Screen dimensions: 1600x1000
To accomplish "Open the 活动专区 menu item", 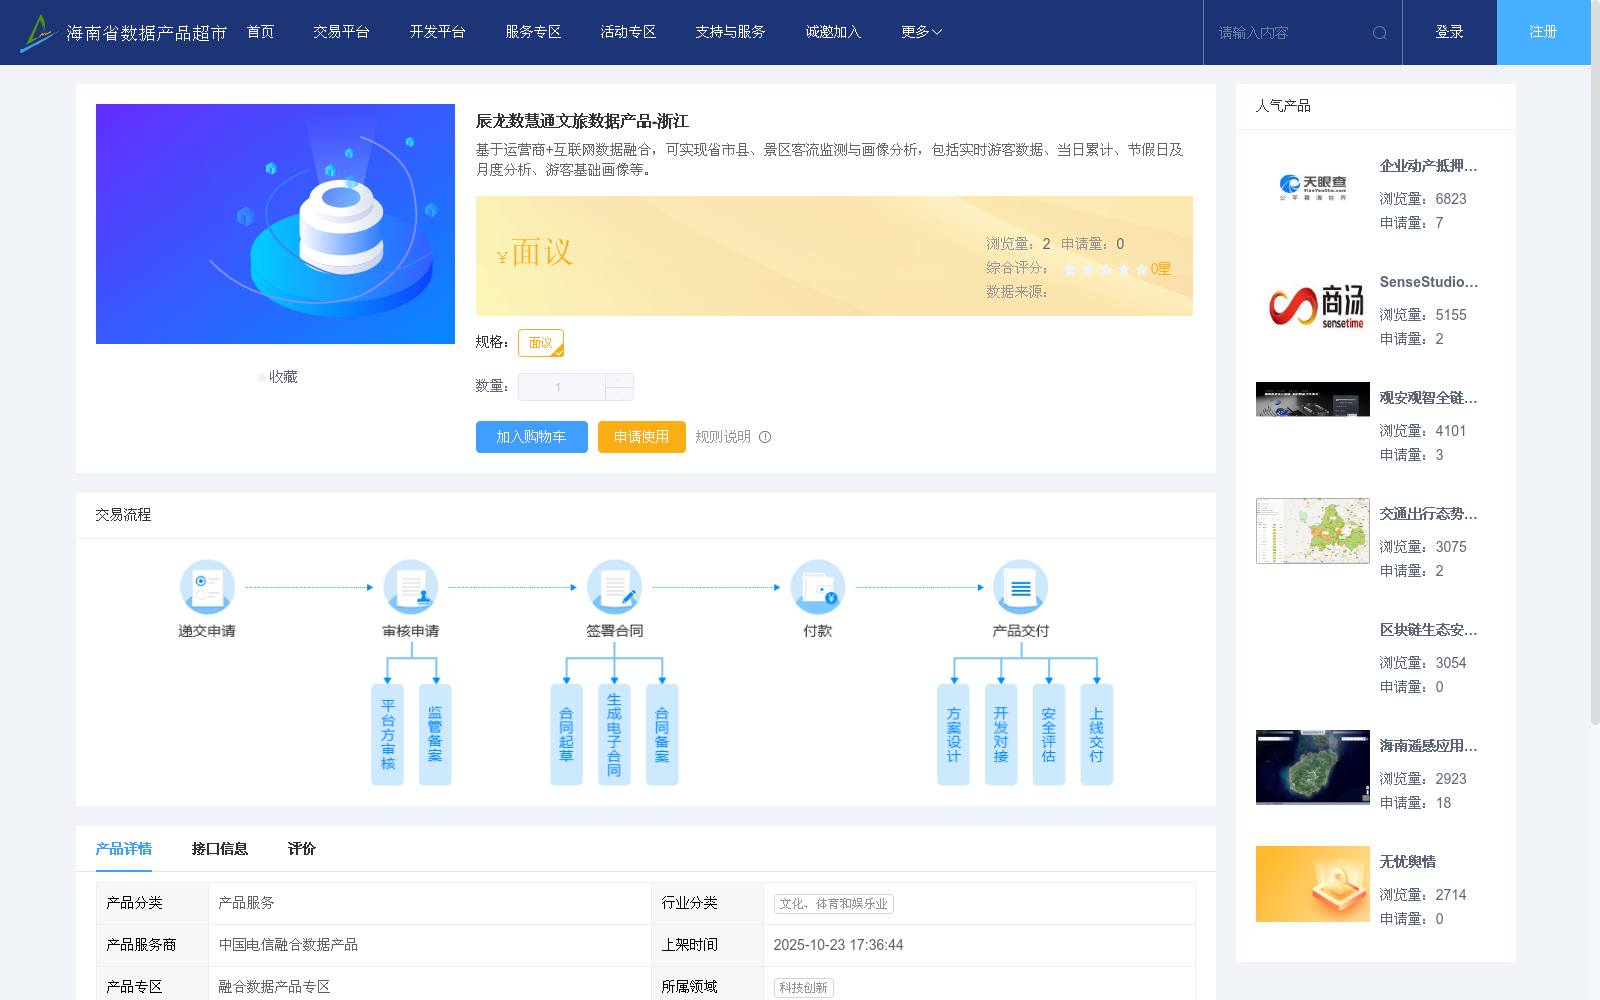I will coord(628,32).
